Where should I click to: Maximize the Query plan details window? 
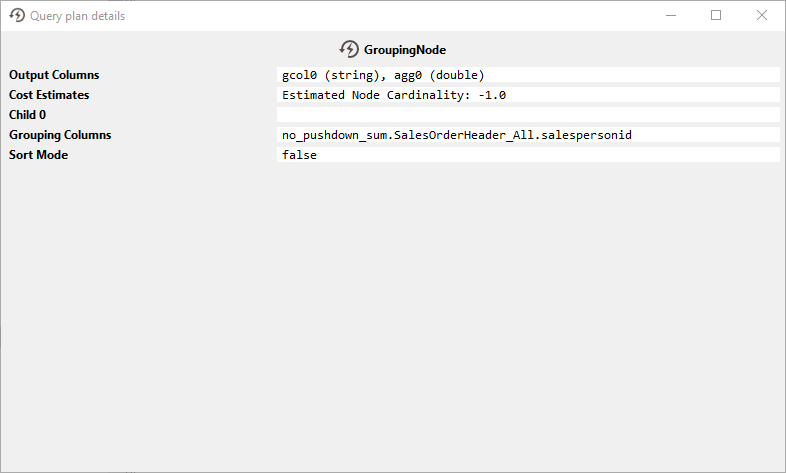pos(716,16)
